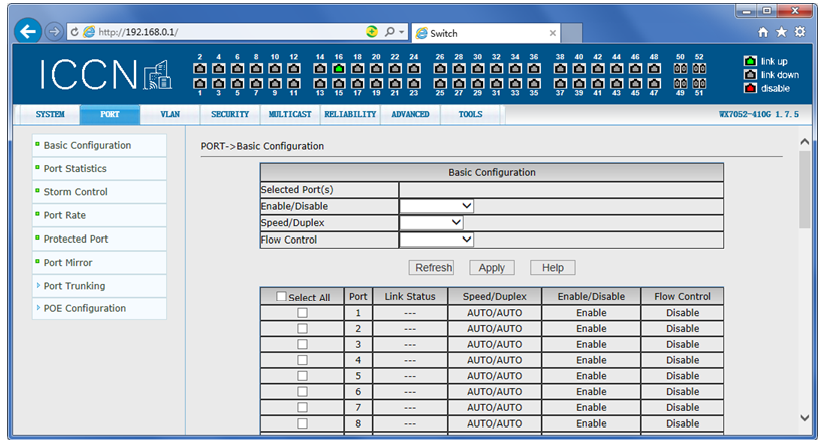Open Port Statistics in sidebar
The height and width of the screenshot is (444, 825).
click(x=75, y=169)
